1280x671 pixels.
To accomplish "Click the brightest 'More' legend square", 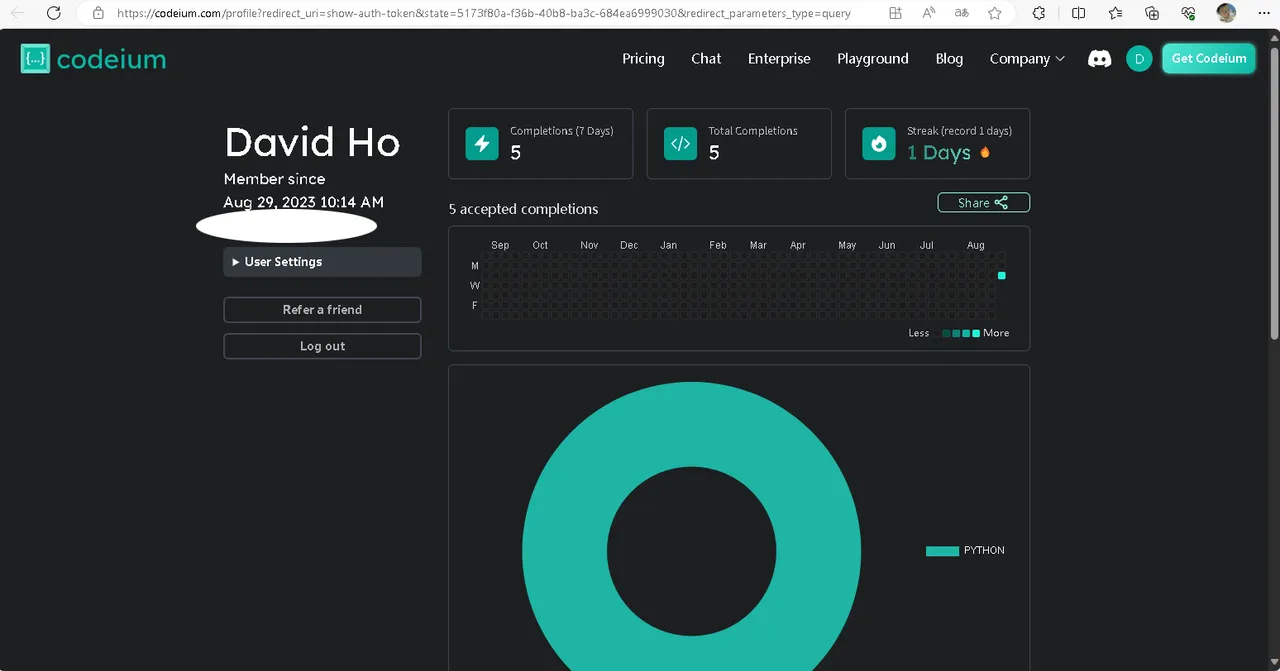I will tap(976, 334).
